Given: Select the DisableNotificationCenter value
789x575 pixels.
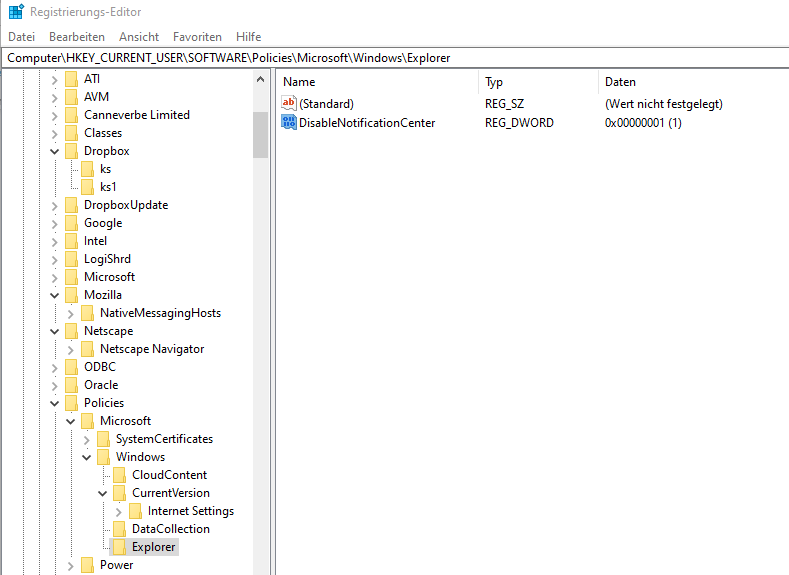Looking at the screenshot, I should (367, 123).
